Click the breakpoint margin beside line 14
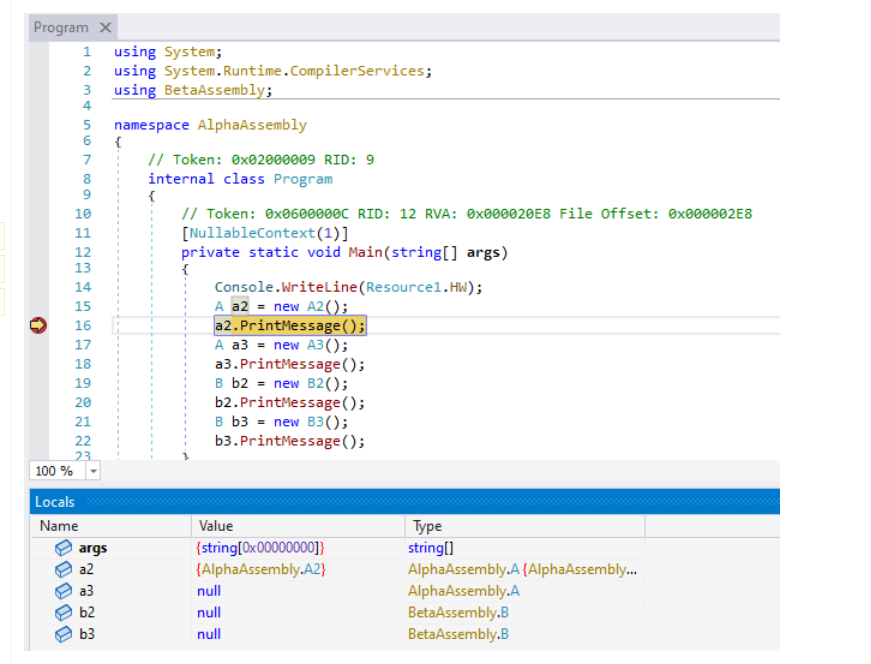871x664 pixels. coord(37,287)
